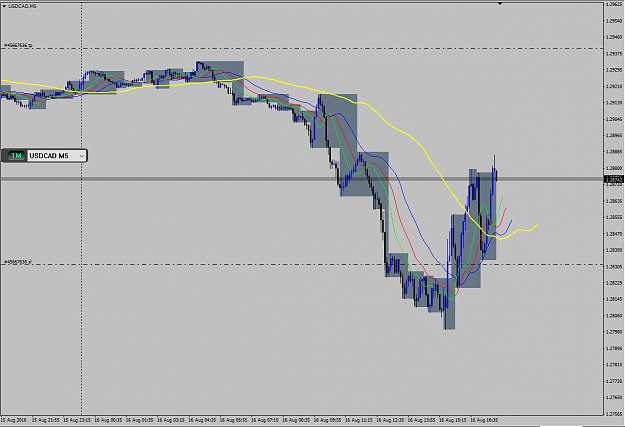Click the 1.28885 price scale label
Viewport: 625px width, 427px height.
[614, 152]
